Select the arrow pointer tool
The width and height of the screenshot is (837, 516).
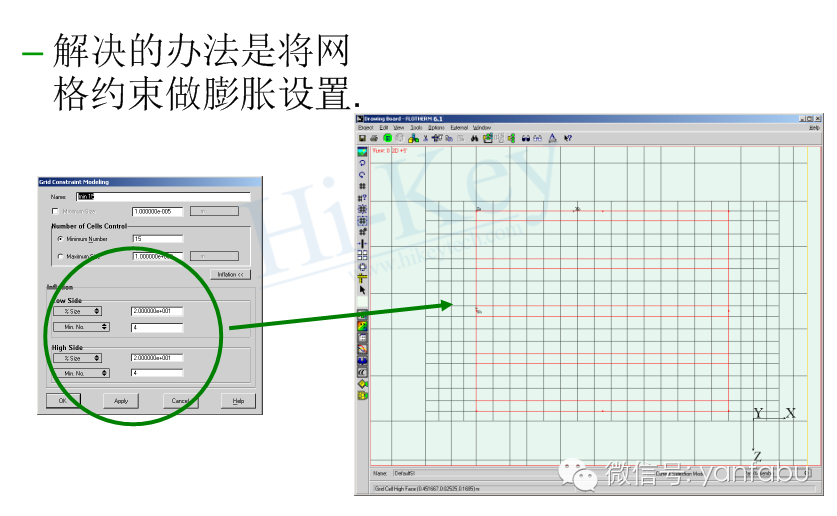(362, 290)
